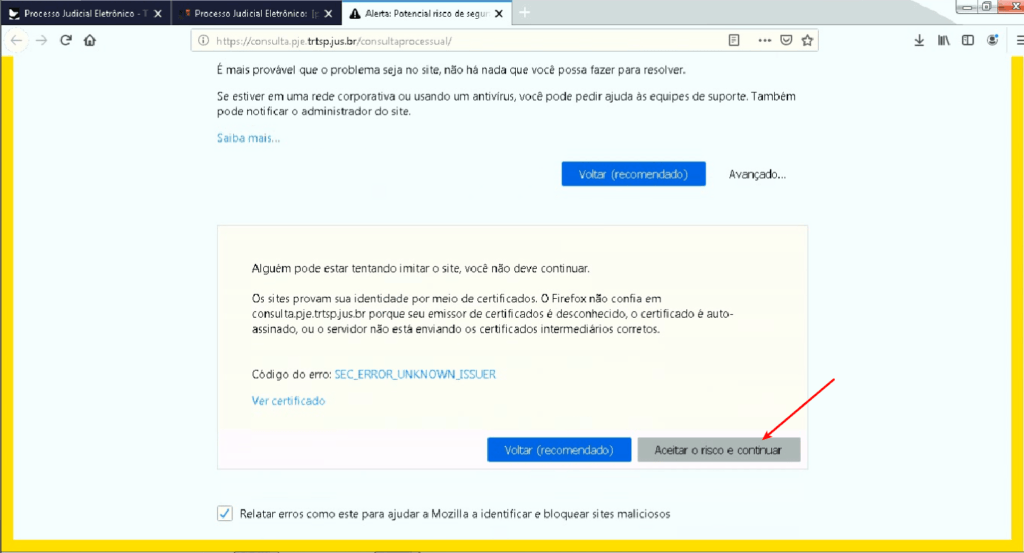
Task: Restore down the Firefox window
Action: [987, 7]
